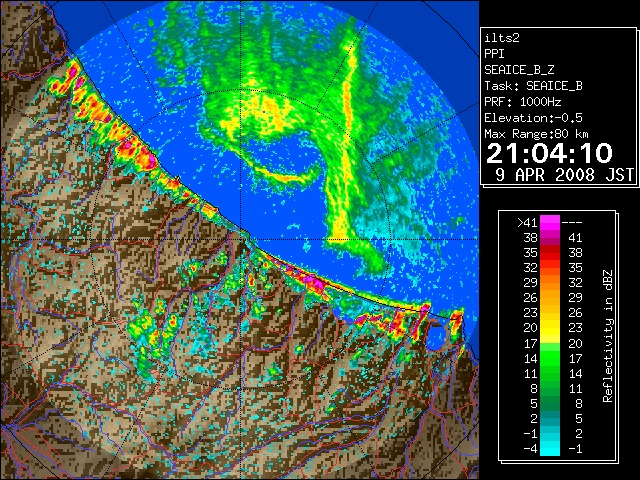Image resolution: width=640 pixels, height=480 pixels.
Task: Select the 'Task: SEAICE_B' line
Action: (x=533, y=86)
